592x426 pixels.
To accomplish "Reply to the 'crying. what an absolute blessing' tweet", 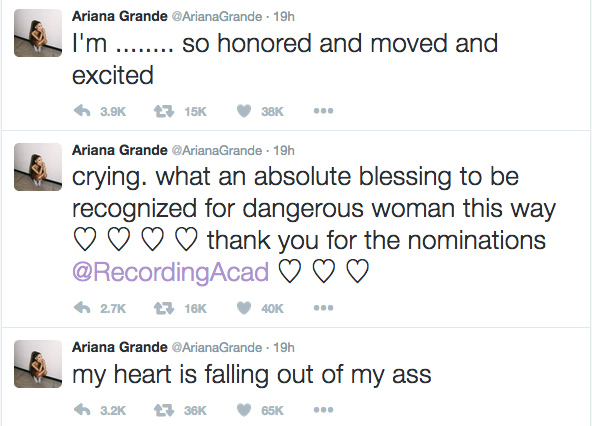I will click(x=82, y=308).
